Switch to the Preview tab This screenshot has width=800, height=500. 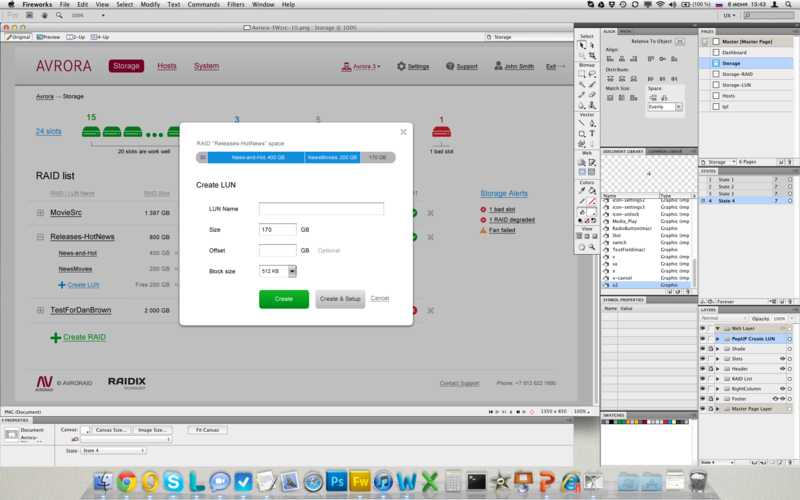(x=48, y=37)
